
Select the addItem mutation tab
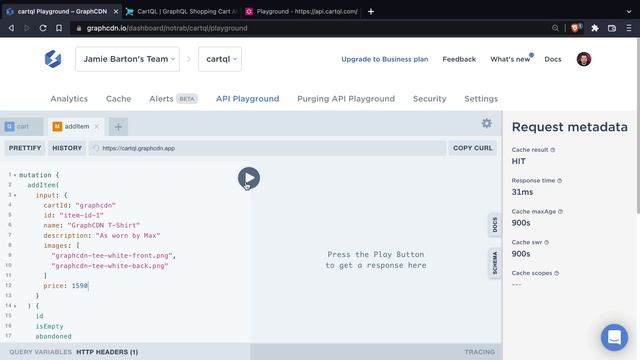point(76,127)
